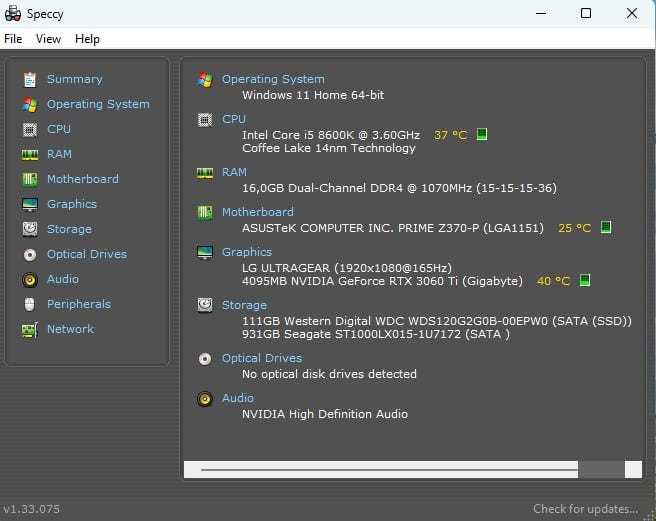Click the Graphics heading link in summary
This screenshot has height=521, width=656.
tap(246, 252)
